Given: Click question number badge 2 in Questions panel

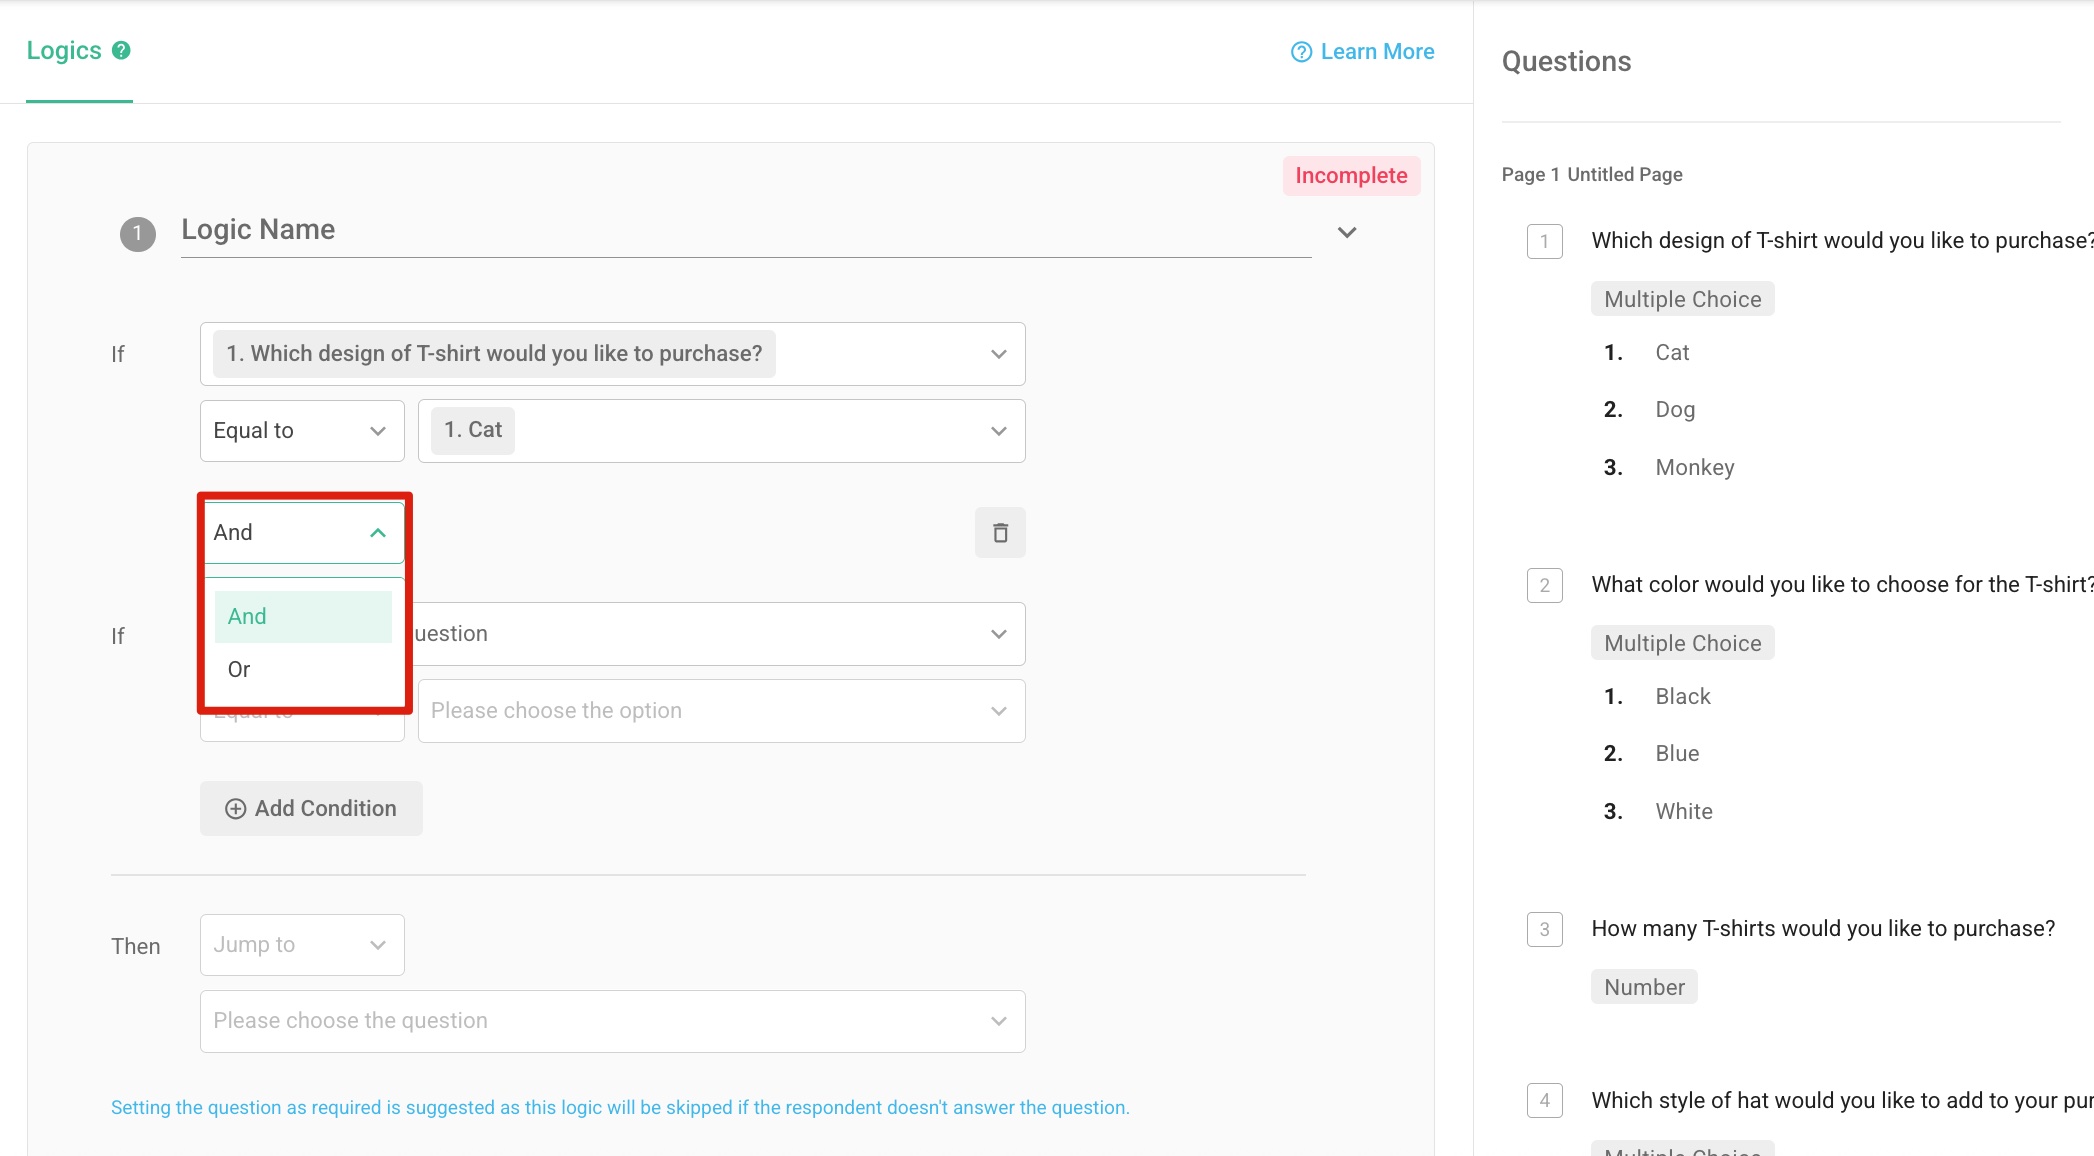Looking at the screenshot, I should tap(1545, 585).
